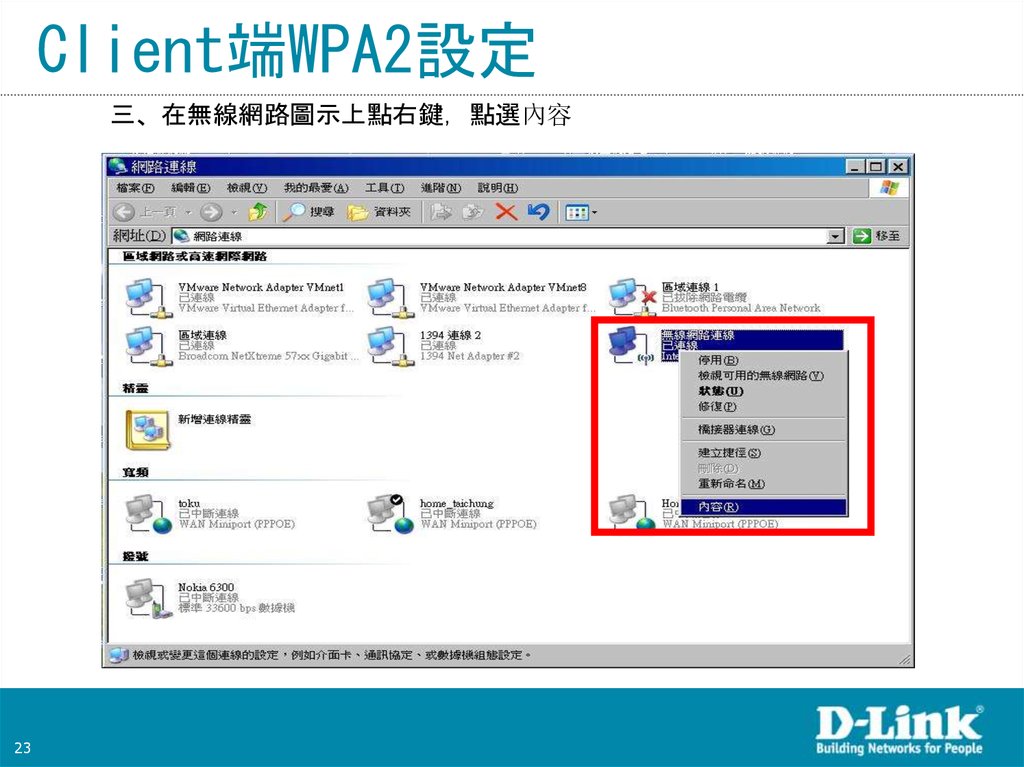
Task: Click the Move To toolbar icon
Action: pyautogui.click(x=441, y=212)
